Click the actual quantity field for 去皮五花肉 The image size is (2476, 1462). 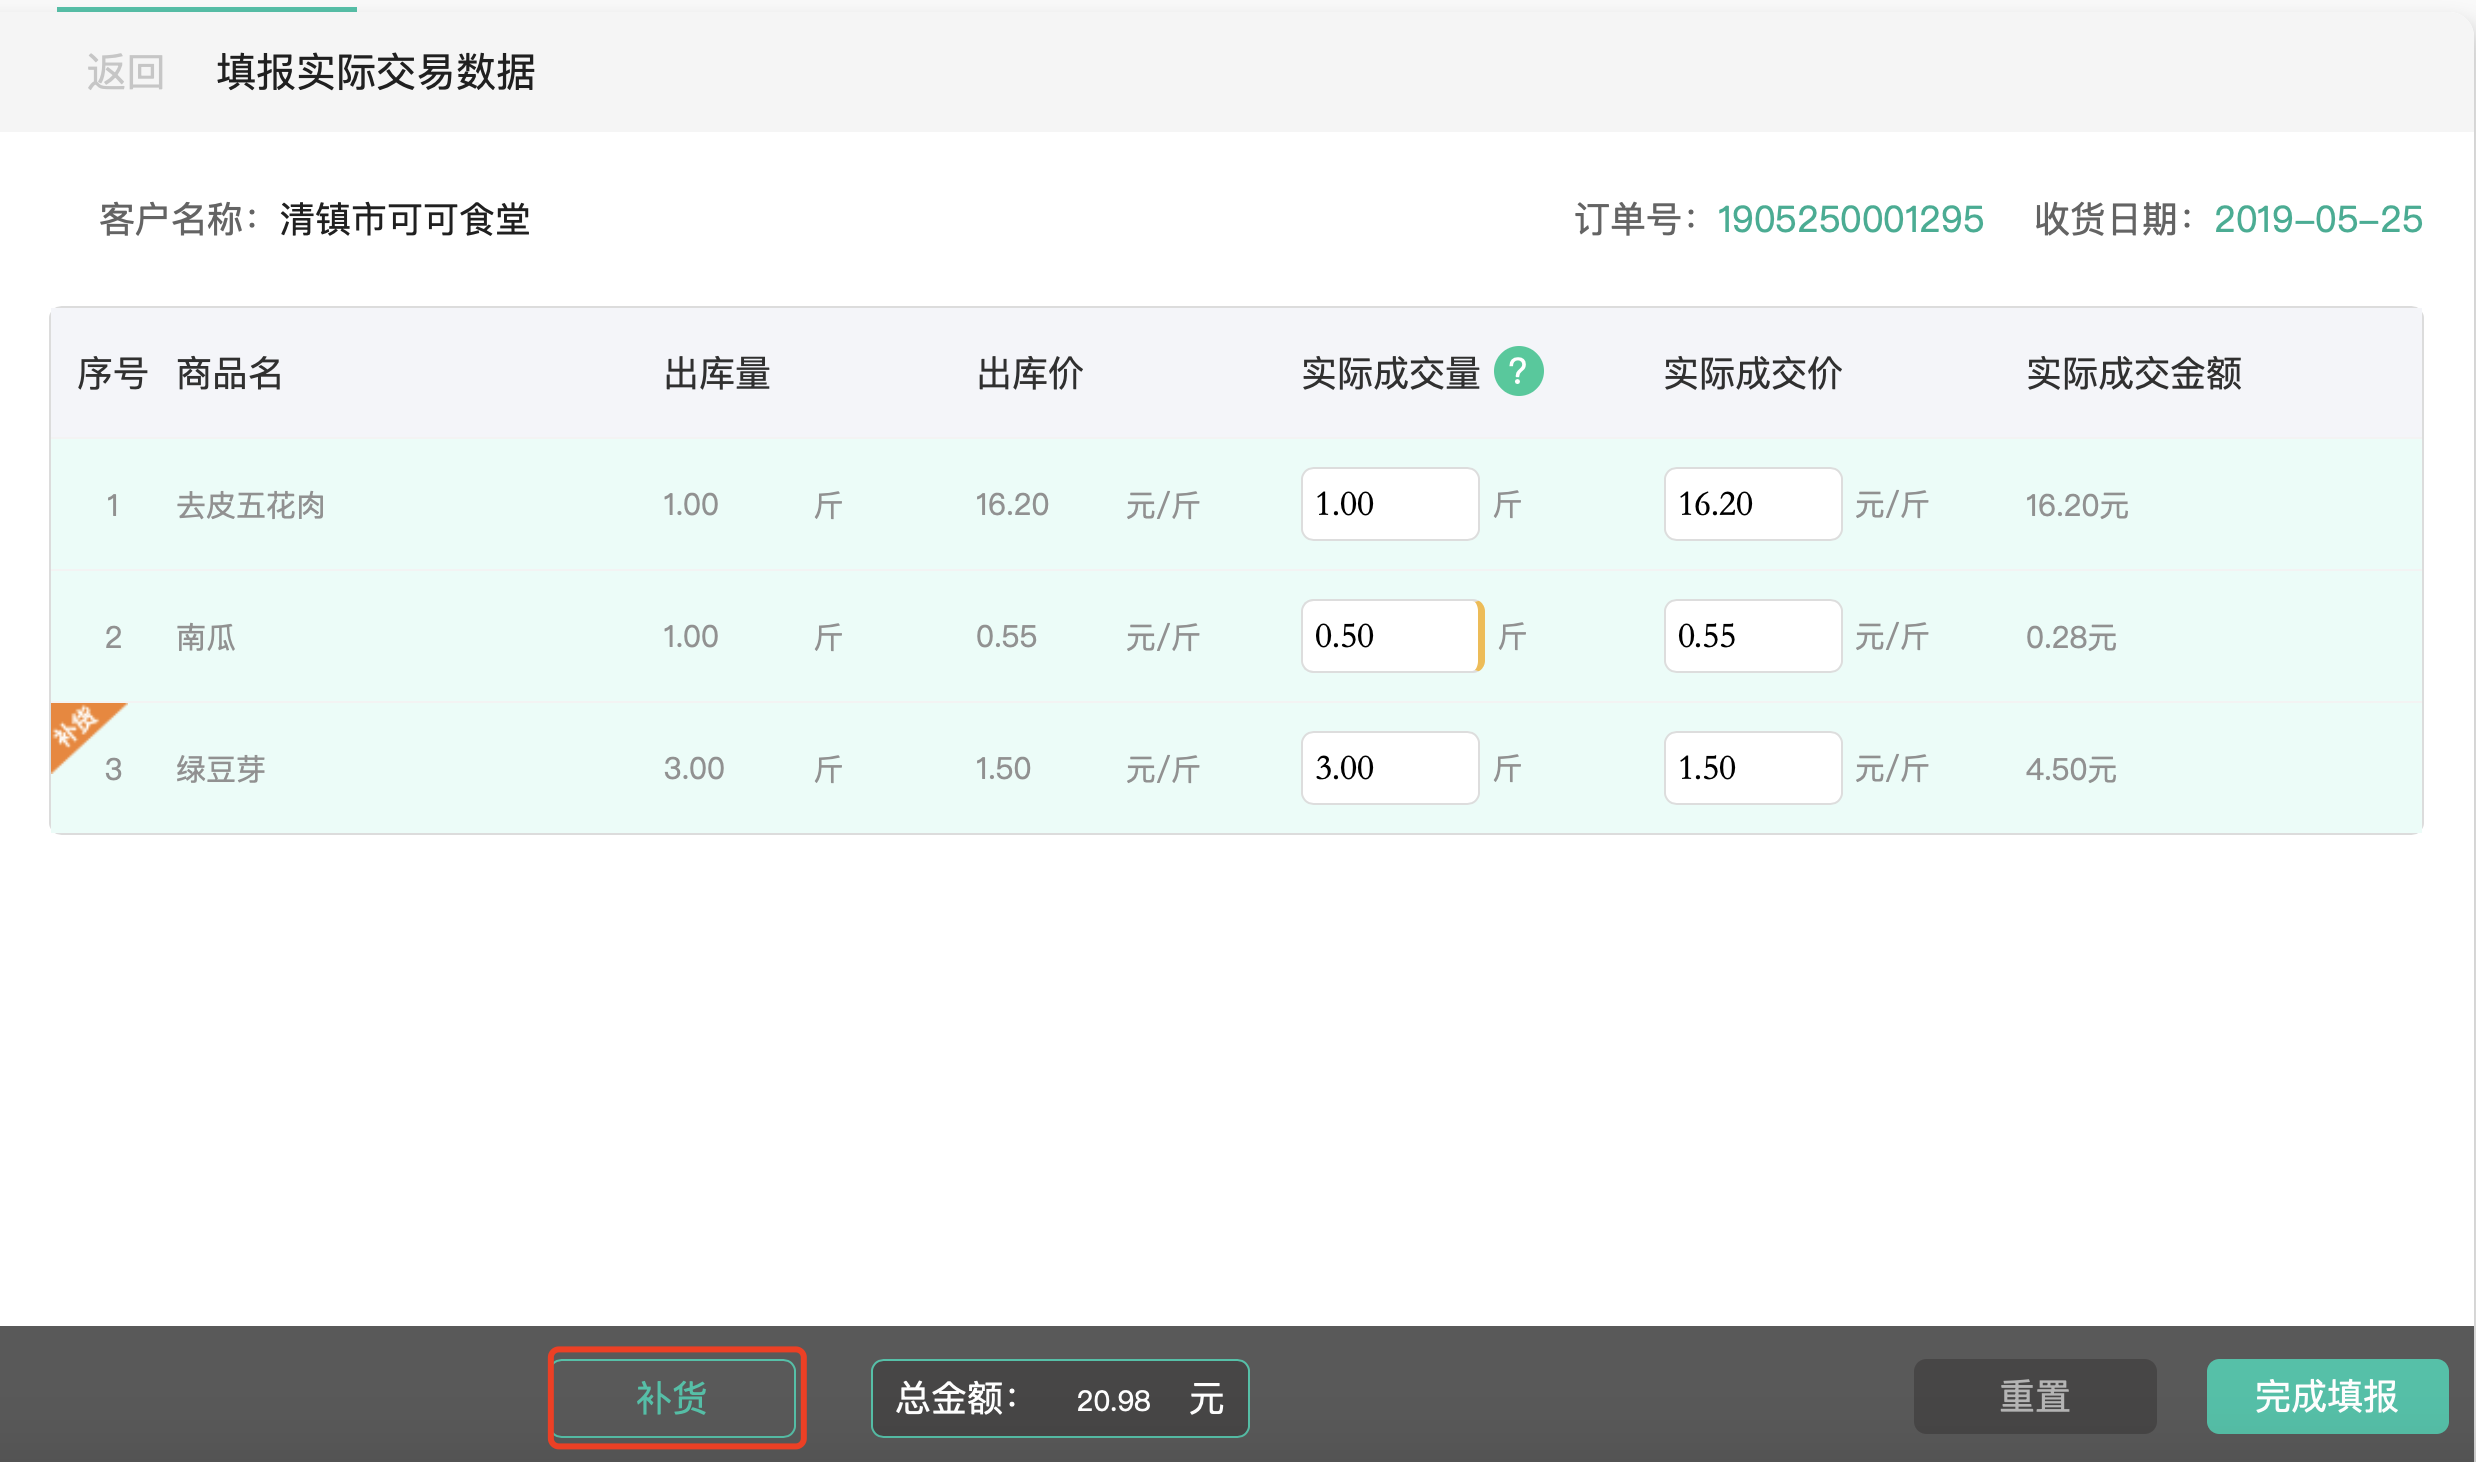[1389, 504]
